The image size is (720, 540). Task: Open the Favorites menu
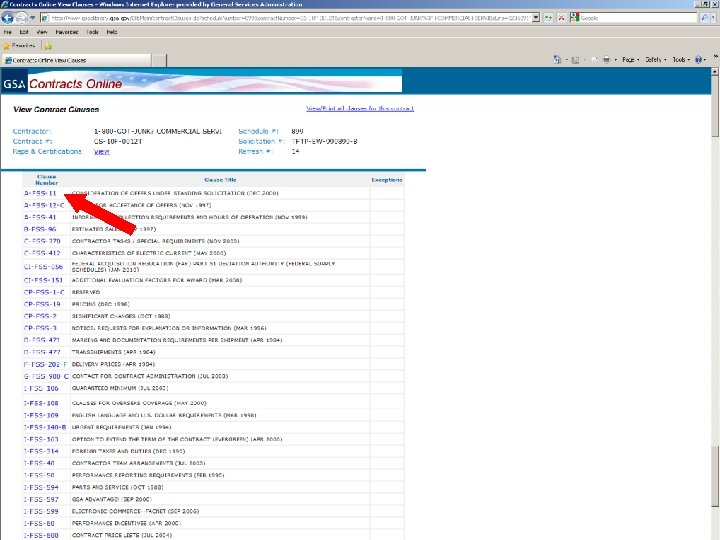(67, 32)
